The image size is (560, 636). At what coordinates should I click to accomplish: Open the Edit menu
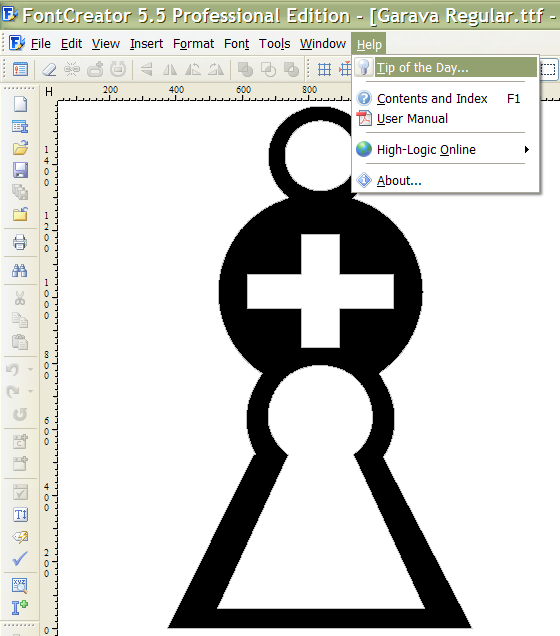coord(71,43)
